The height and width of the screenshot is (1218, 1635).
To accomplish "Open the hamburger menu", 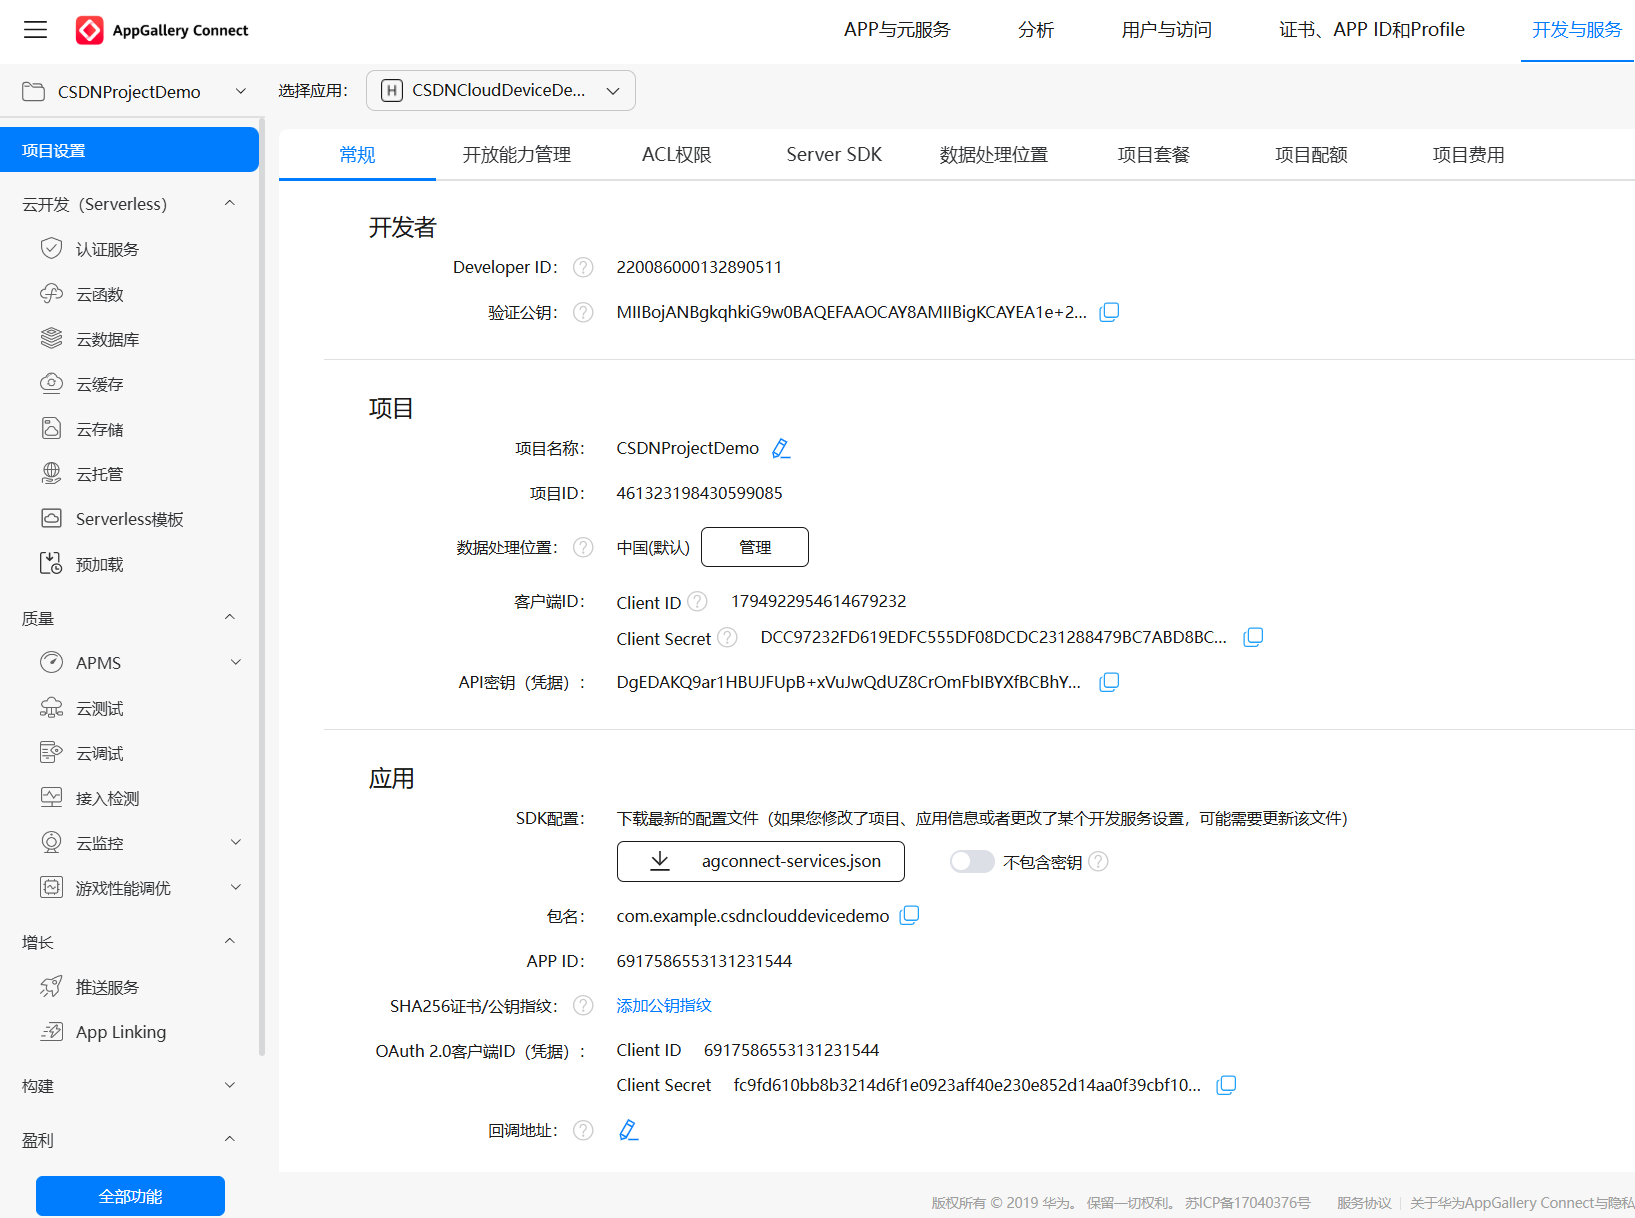I will click(35, 30).
